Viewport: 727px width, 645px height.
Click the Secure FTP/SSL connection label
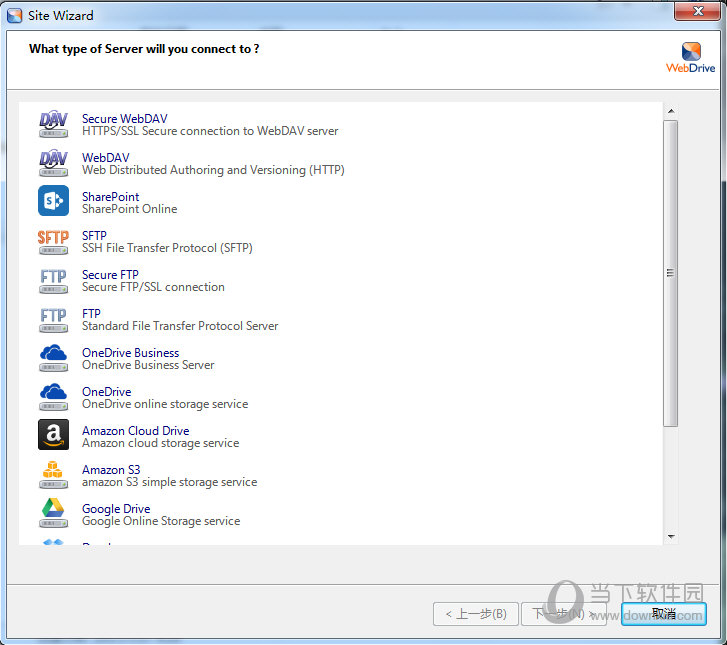153,287
